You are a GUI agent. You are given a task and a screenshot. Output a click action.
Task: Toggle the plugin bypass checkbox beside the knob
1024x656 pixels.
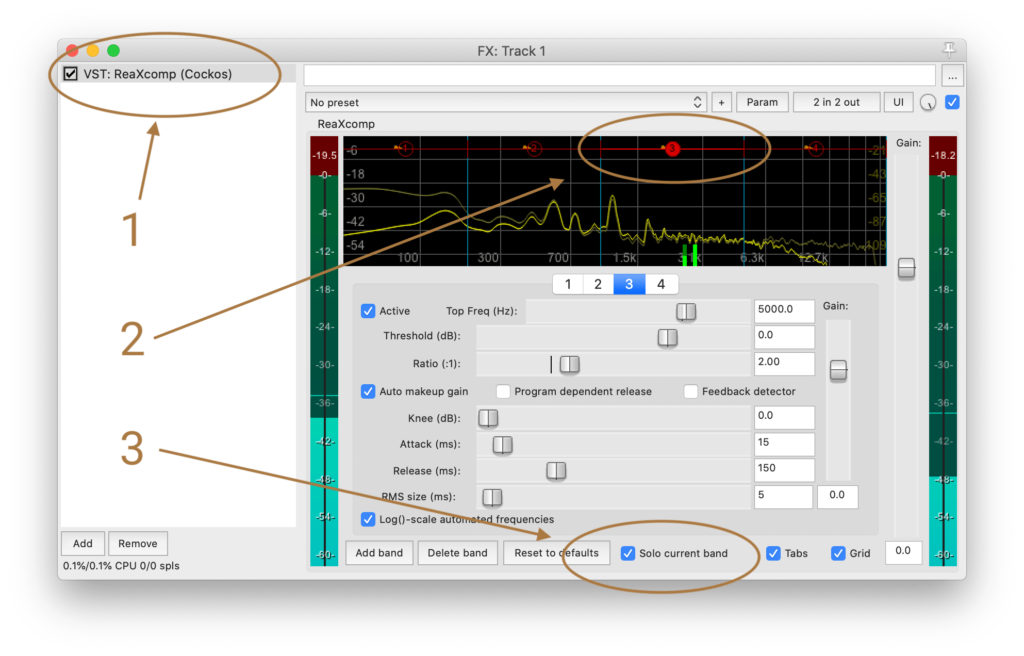click(952, 103)
